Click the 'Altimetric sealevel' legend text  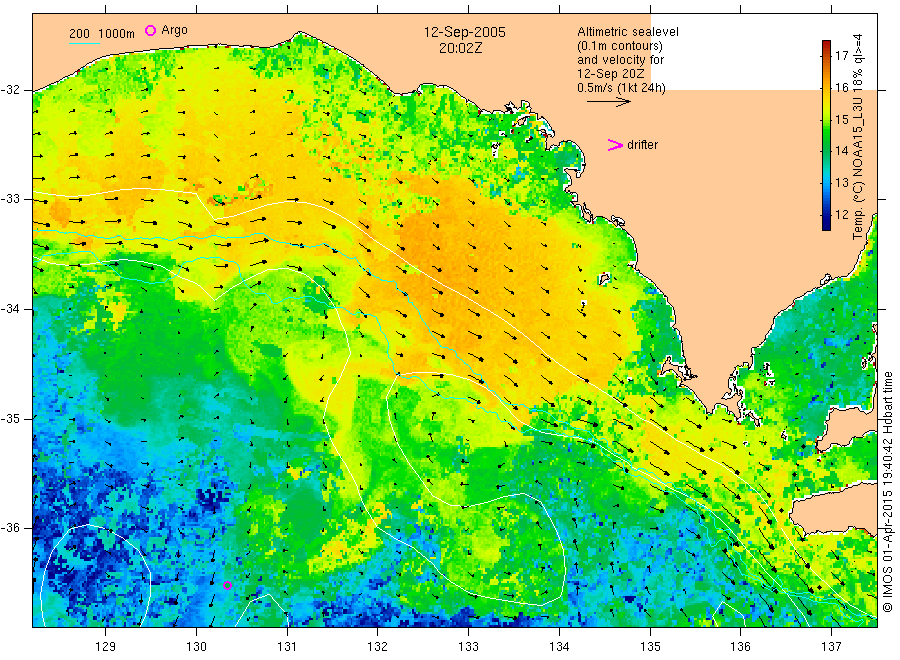628,32
